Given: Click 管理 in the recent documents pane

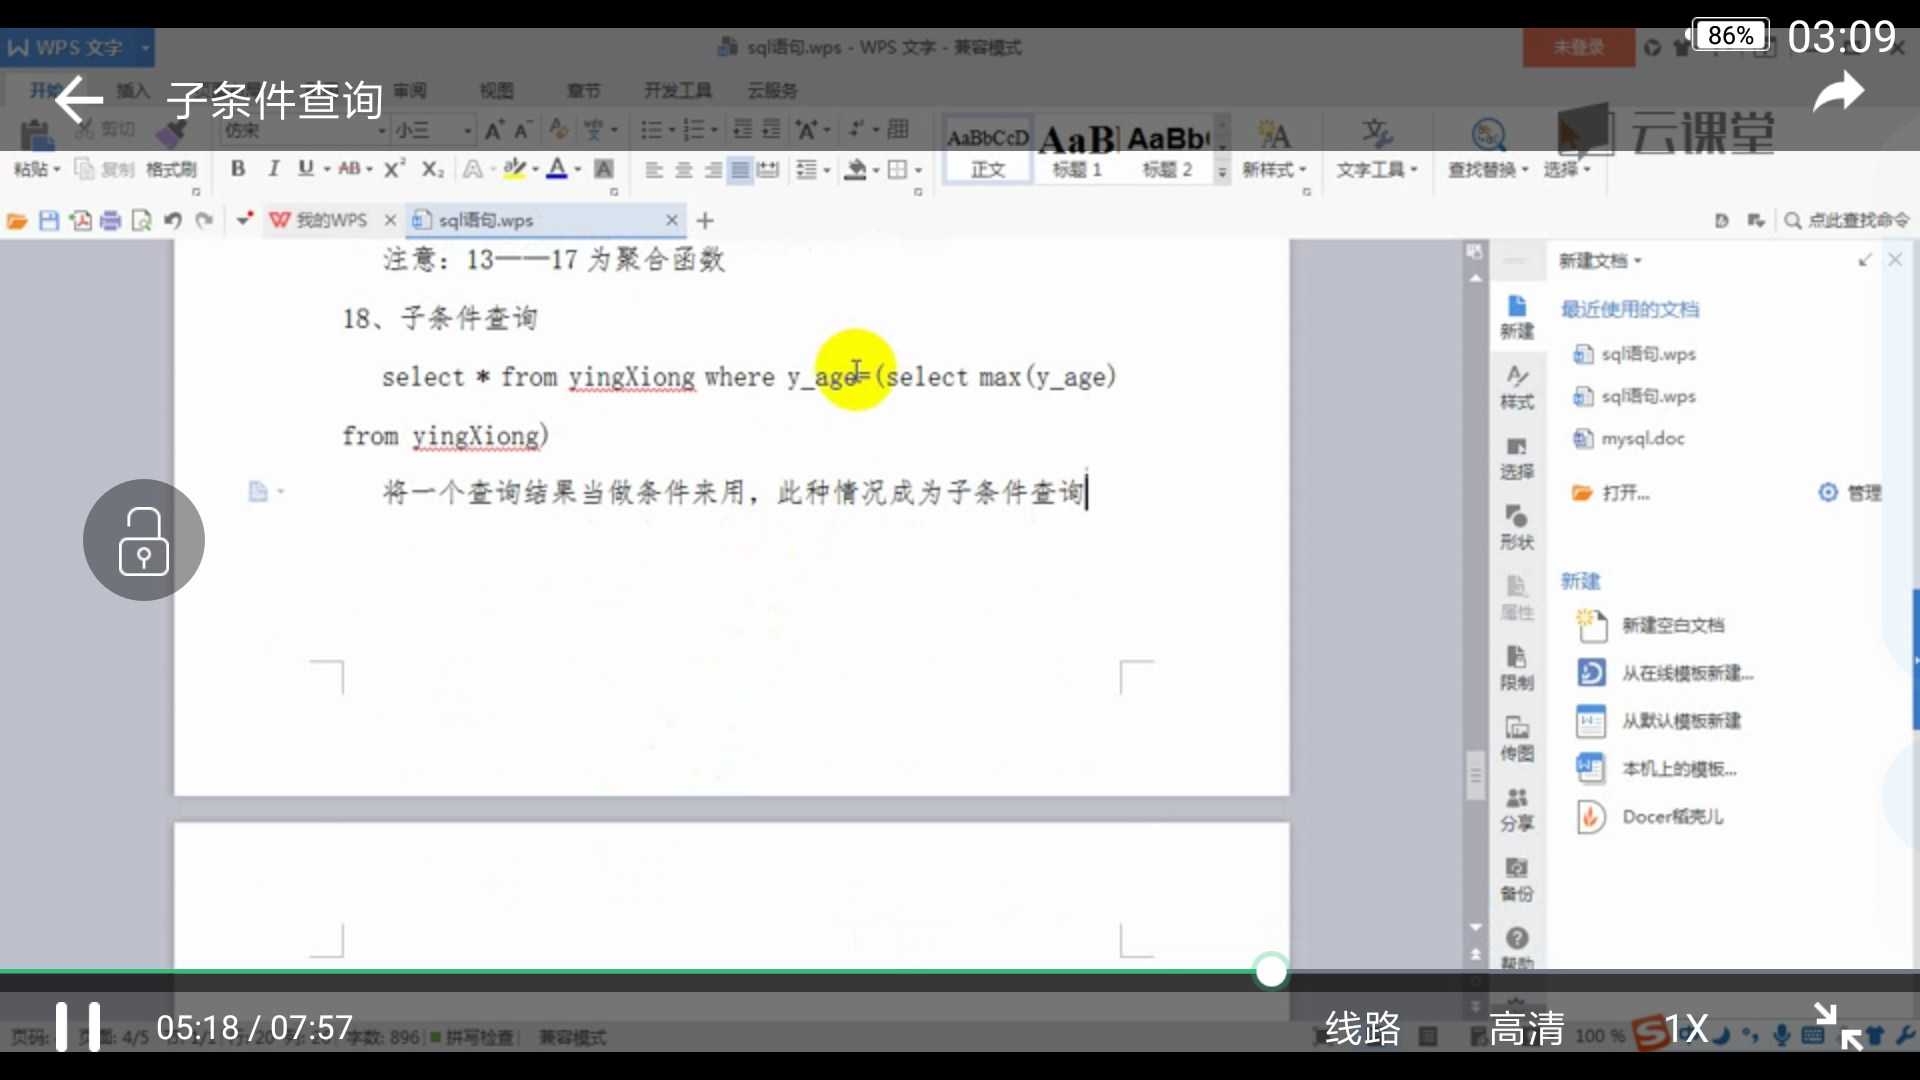Looking at the screenshot, I should 1851,492.
